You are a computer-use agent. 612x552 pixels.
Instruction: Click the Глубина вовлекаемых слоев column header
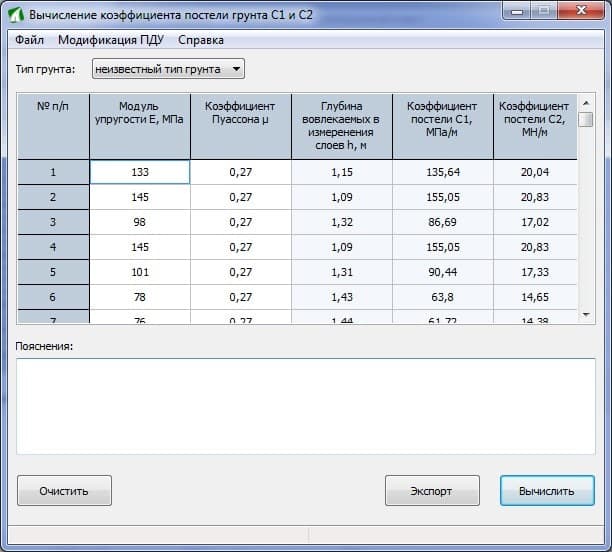pyautogui.click(x=342, y=126)
